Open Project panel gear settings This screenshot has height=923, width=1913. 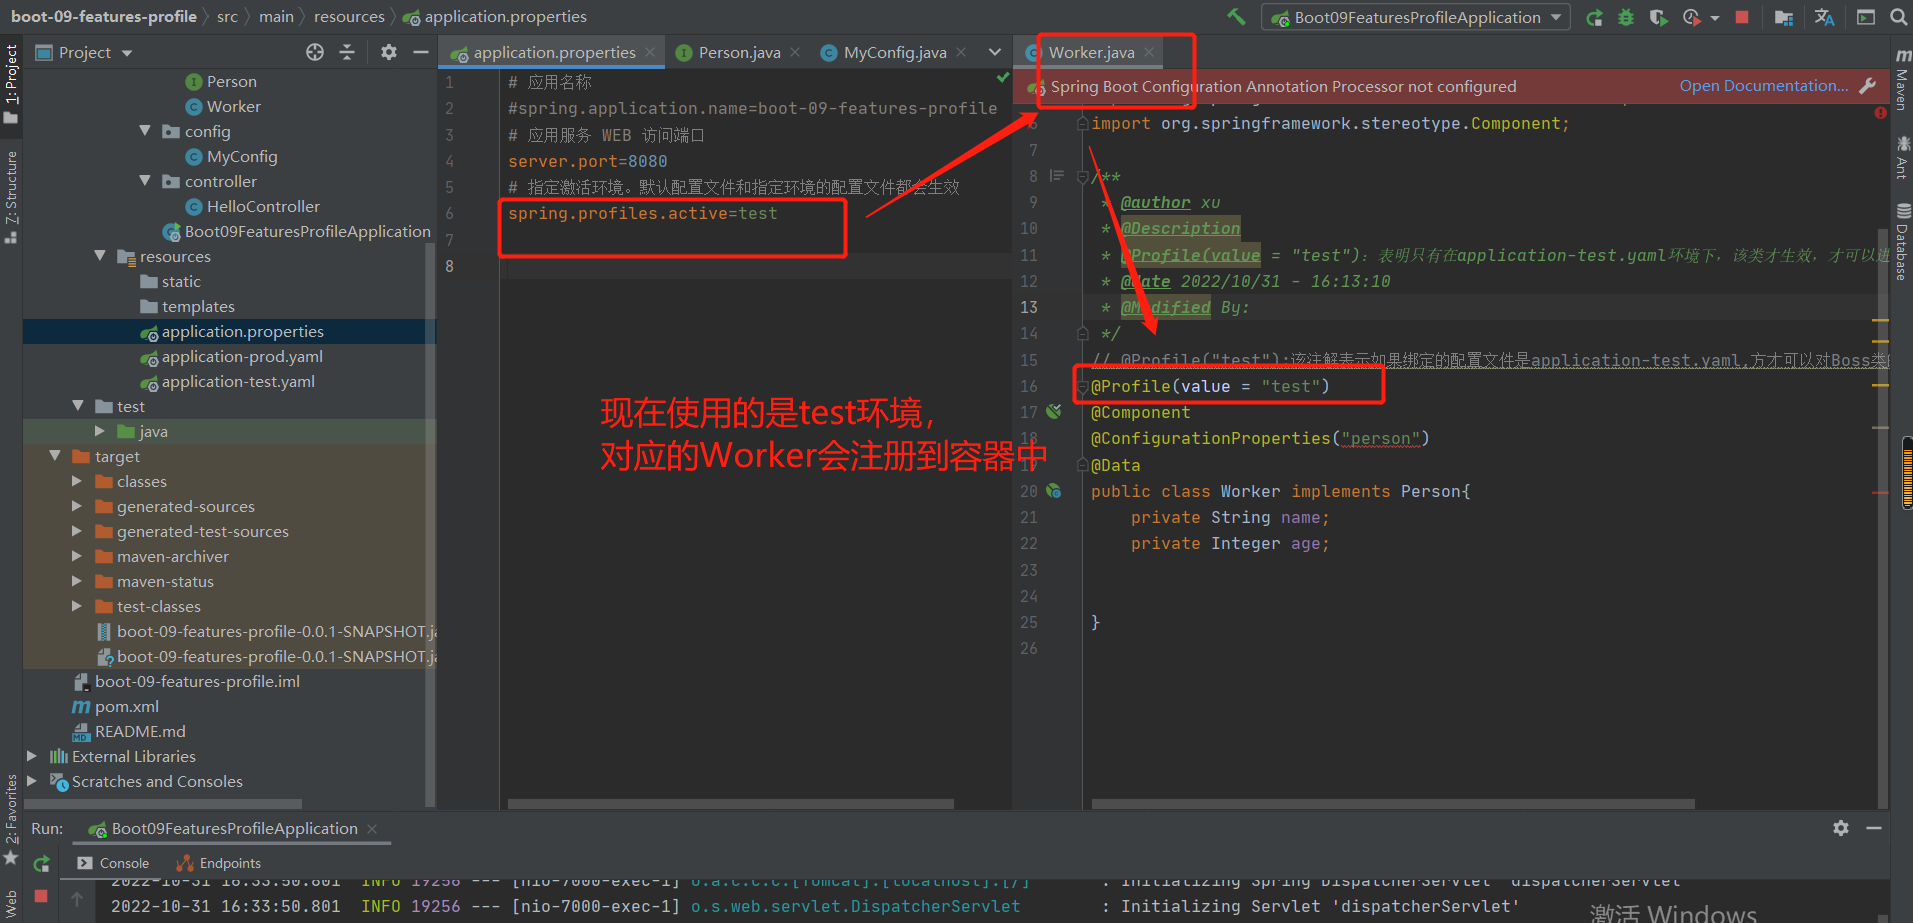(389, 52)
